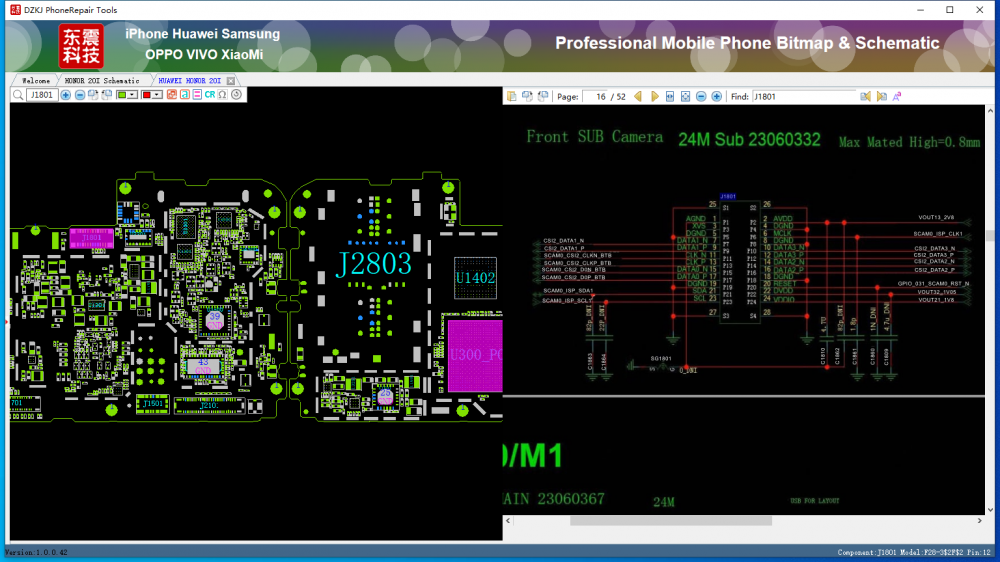This screenshot has height=562, width=1000.
Task: Click the omega resistance icon in bitmap toolbar
Action: click(222, 95)
